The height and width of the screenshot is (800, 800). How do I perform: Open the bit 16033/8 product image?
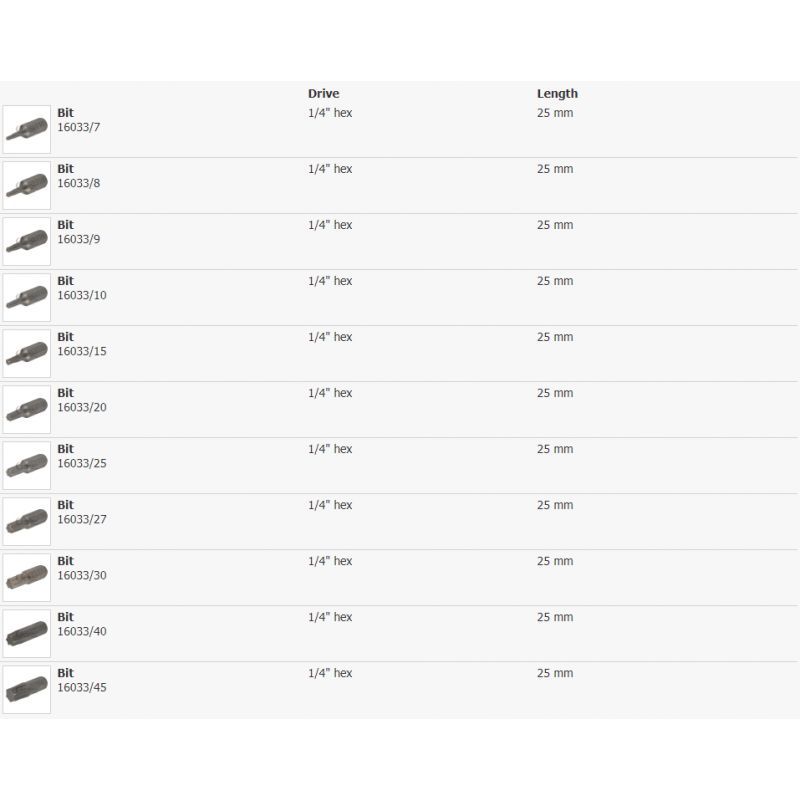pos(26,186)
